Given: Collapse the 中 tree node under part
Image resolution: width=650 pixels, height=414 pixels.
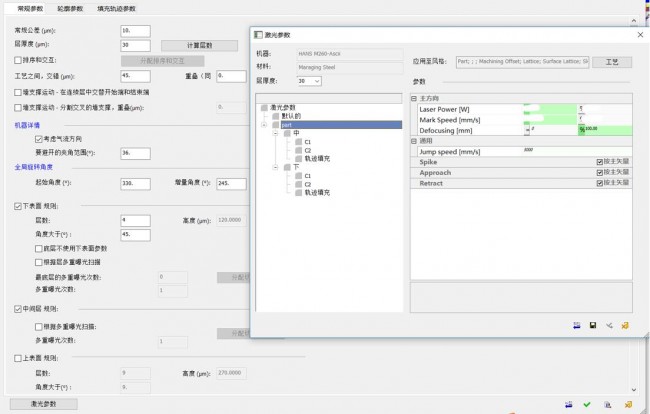Looking at the screenshot, I should 274,133.
